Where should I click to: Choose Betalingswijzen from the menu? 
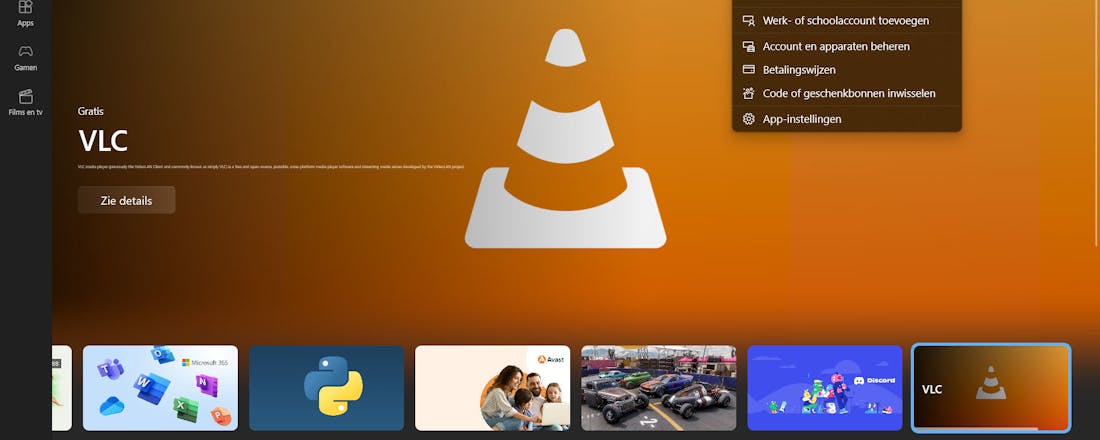tap(847, 69)
